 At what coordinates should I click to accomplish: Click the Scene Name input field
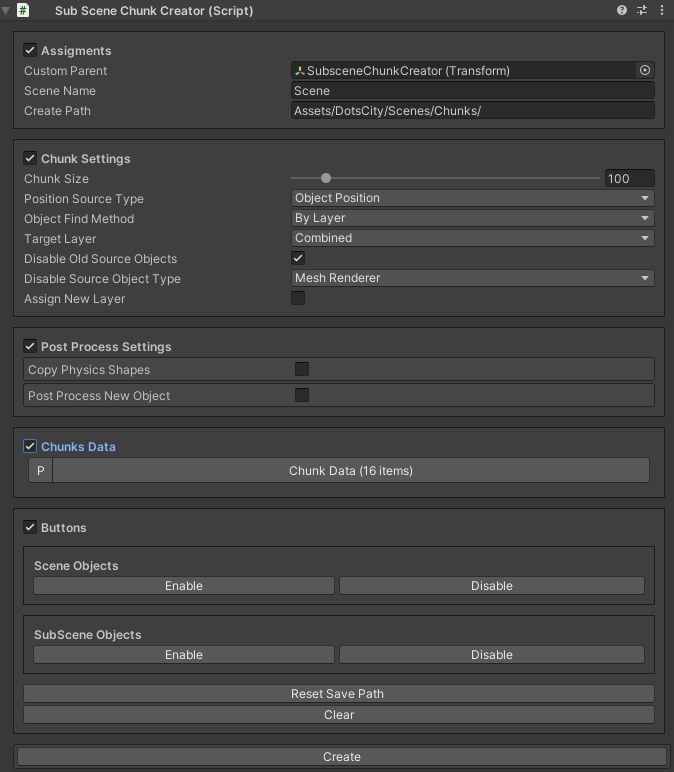pos(473,91)
